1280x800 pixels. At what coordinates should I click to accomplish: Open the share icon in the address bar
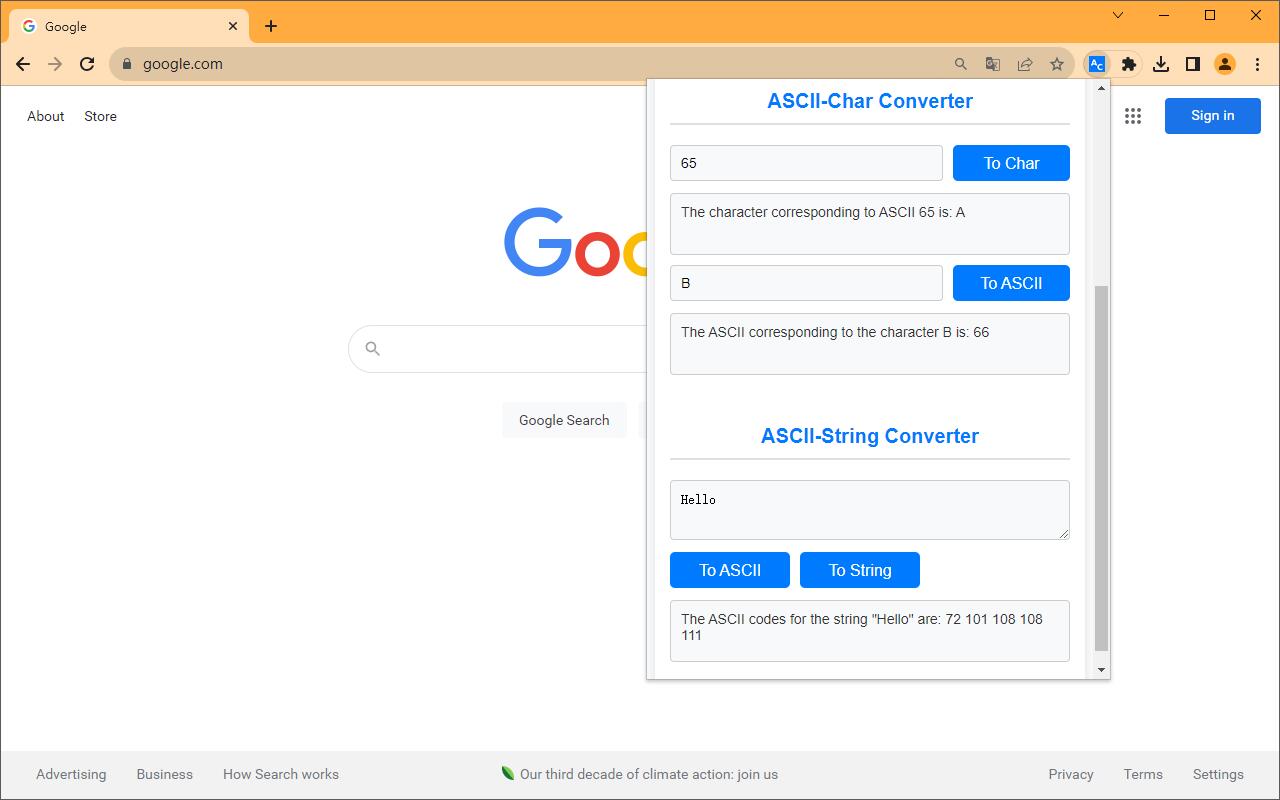[x=1024, y=63]
